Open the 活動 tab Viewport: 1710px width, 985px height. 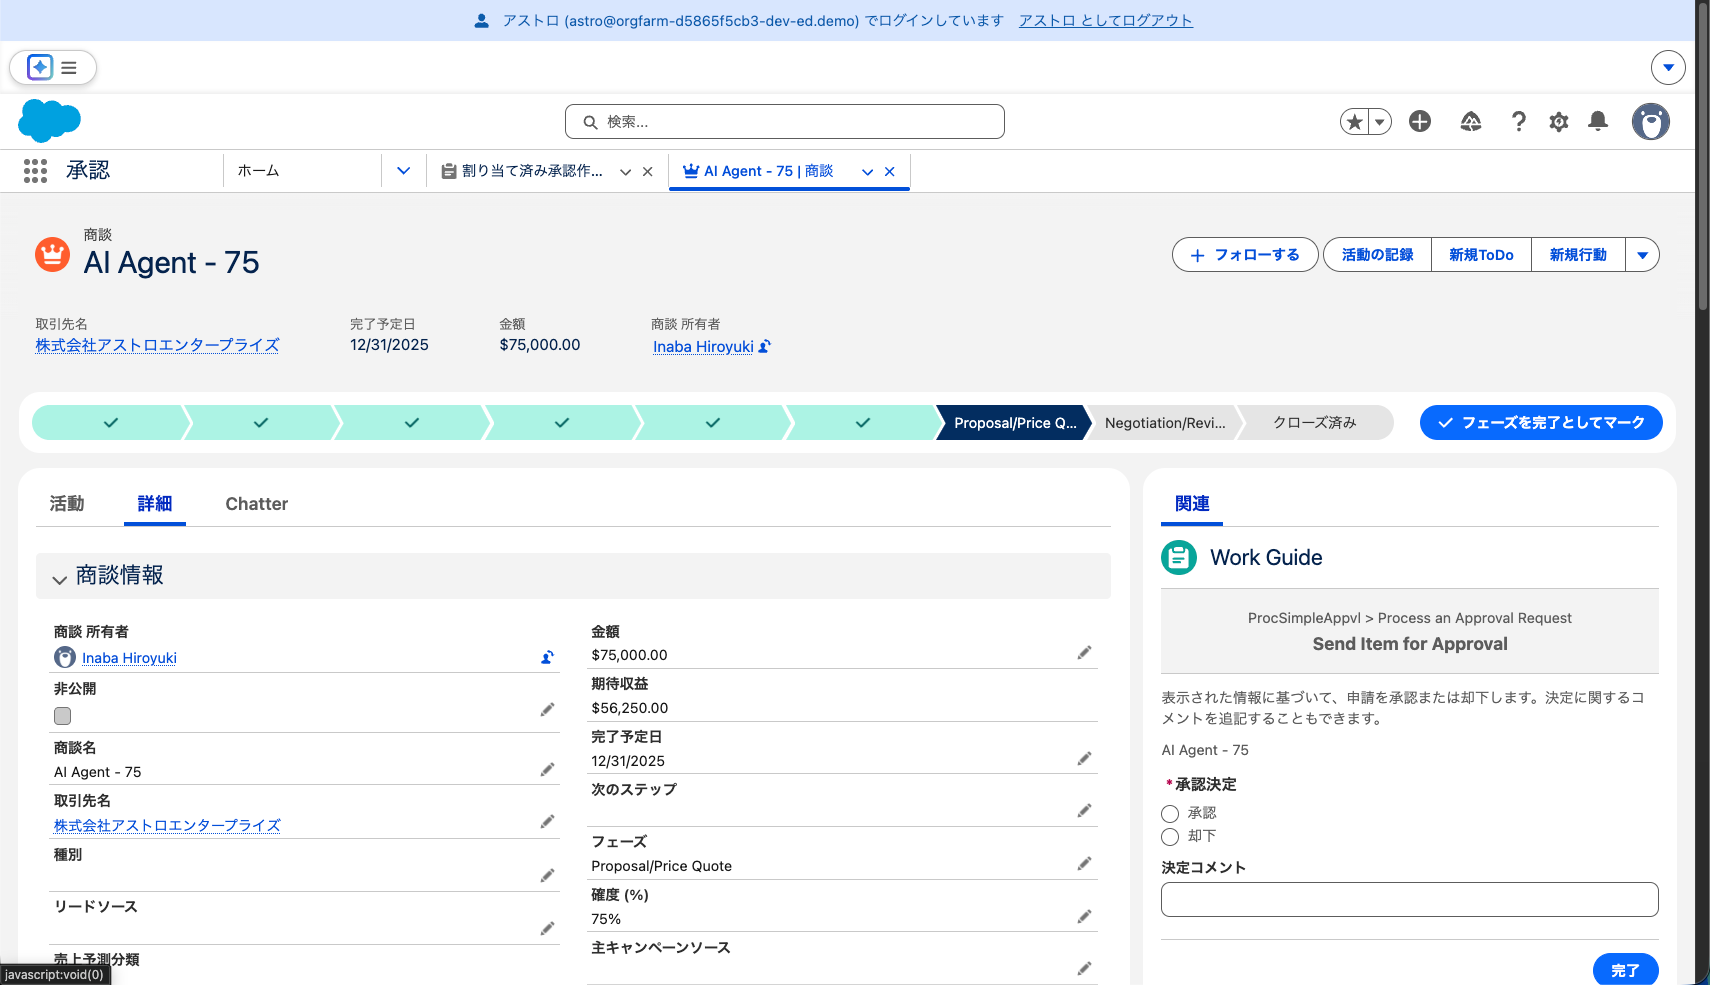[x=67, y=504]
